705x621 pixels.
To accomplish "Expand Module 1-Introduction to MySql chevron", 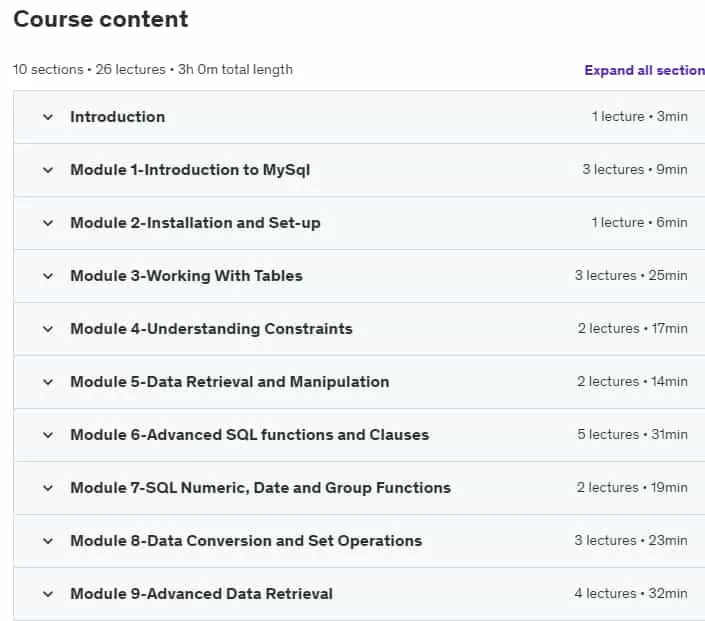I will pyautogui.click(x=48, y=170).
